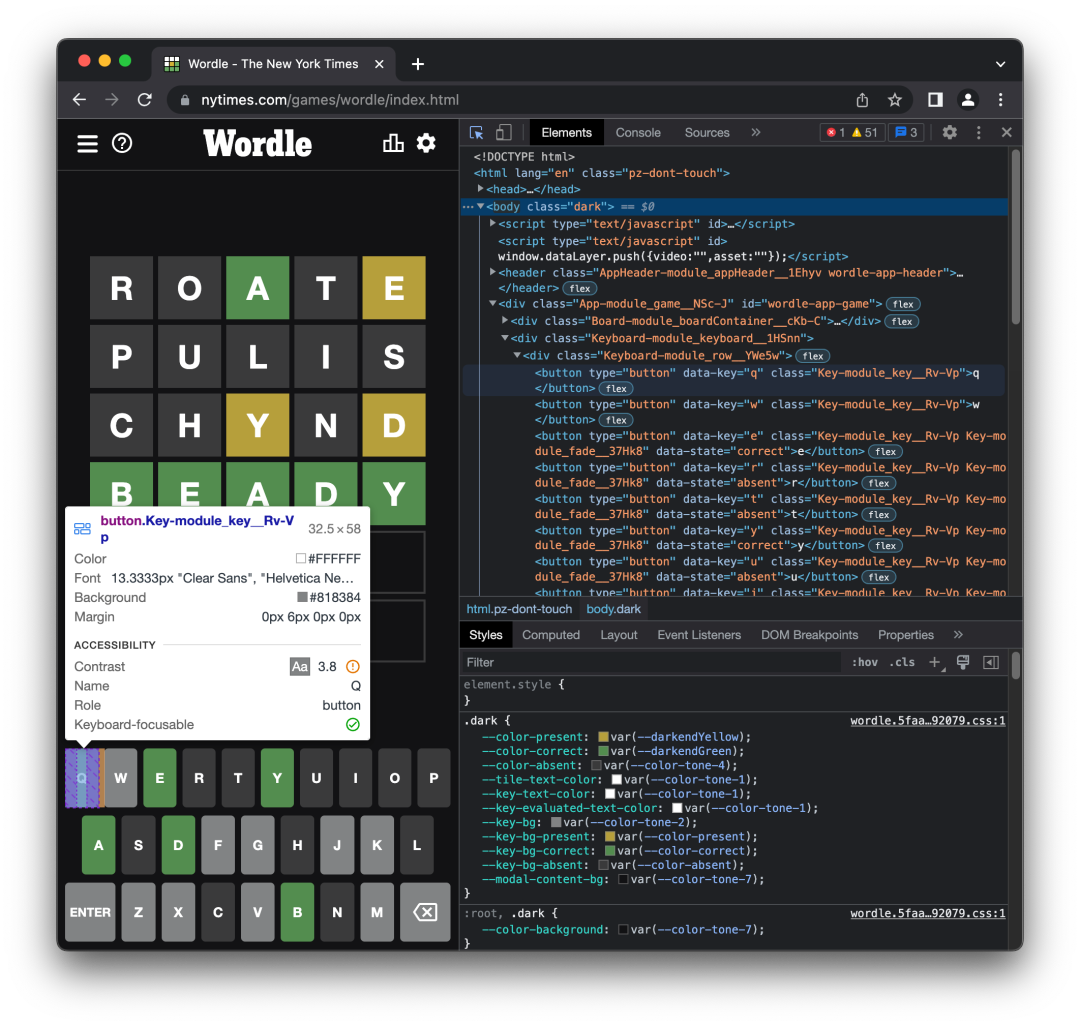This screenshot has width=1080, height=1026.
Task: Click the errors and warnings counter
Action: pos(852,132)
